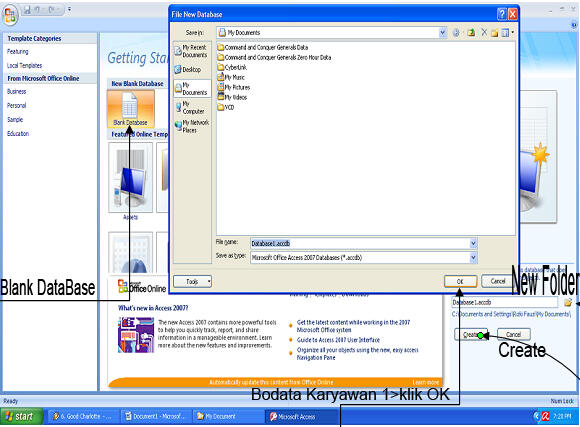Click the red antivirus tray icon

(545, 417)
